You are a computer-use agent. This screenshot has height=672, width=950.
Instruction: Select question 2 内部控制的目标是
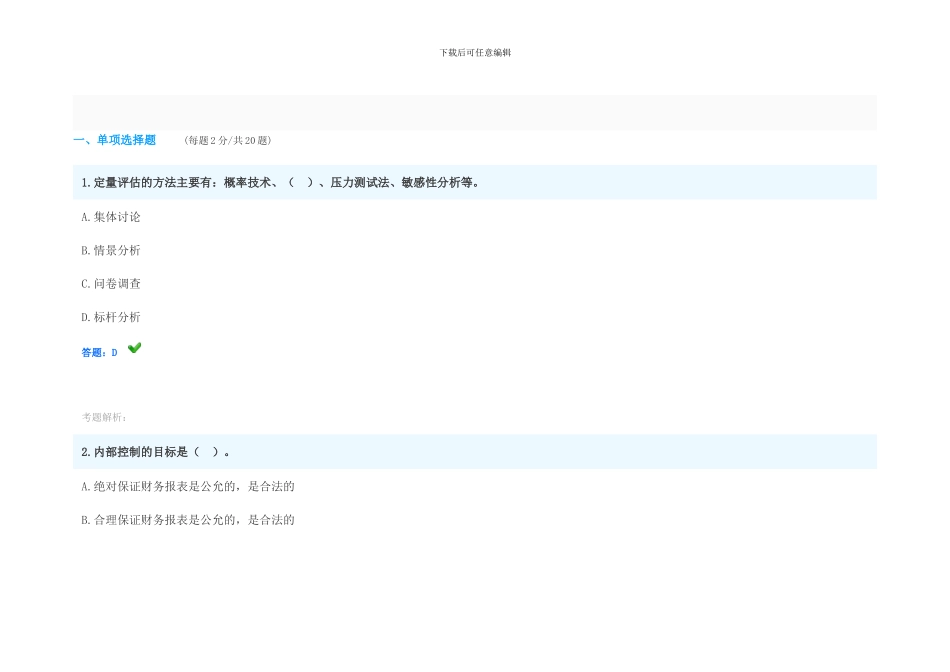(x=474, y=452)
